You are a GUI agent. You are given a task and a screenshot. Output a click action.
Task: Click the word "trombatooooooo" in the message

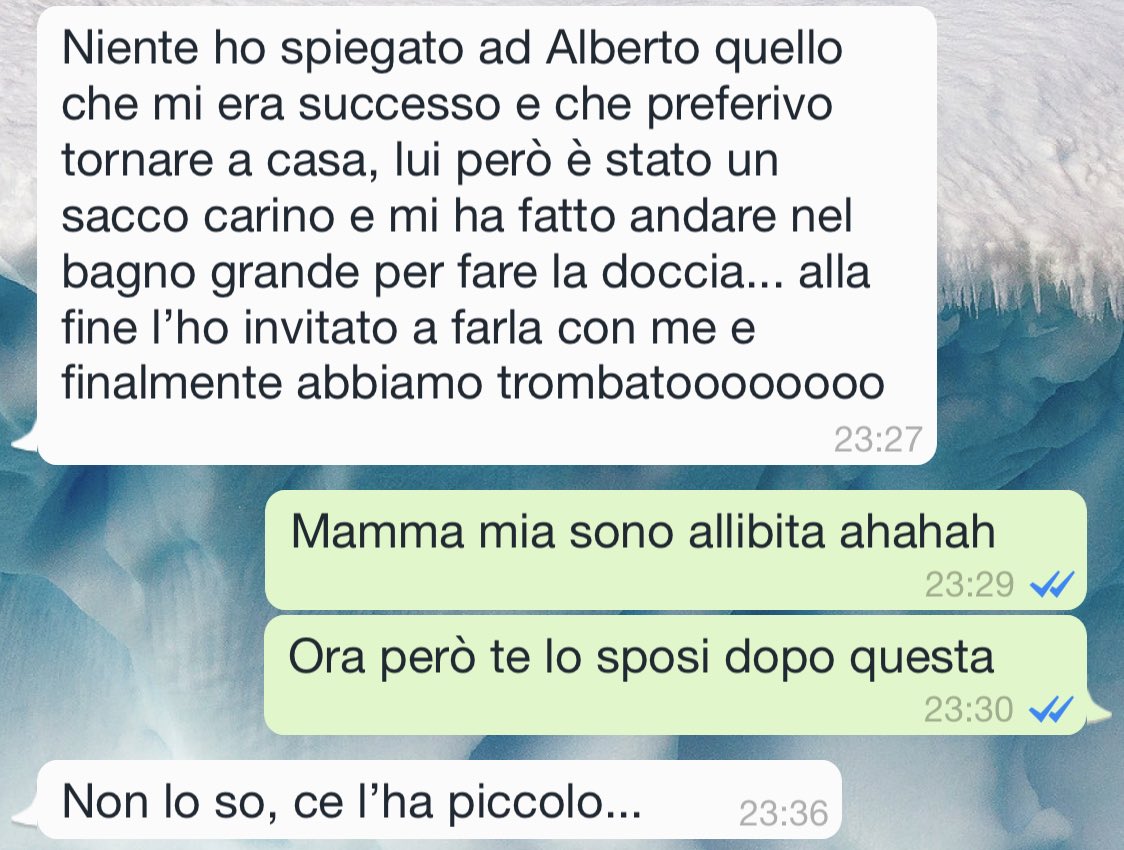(x=691, y=383)
